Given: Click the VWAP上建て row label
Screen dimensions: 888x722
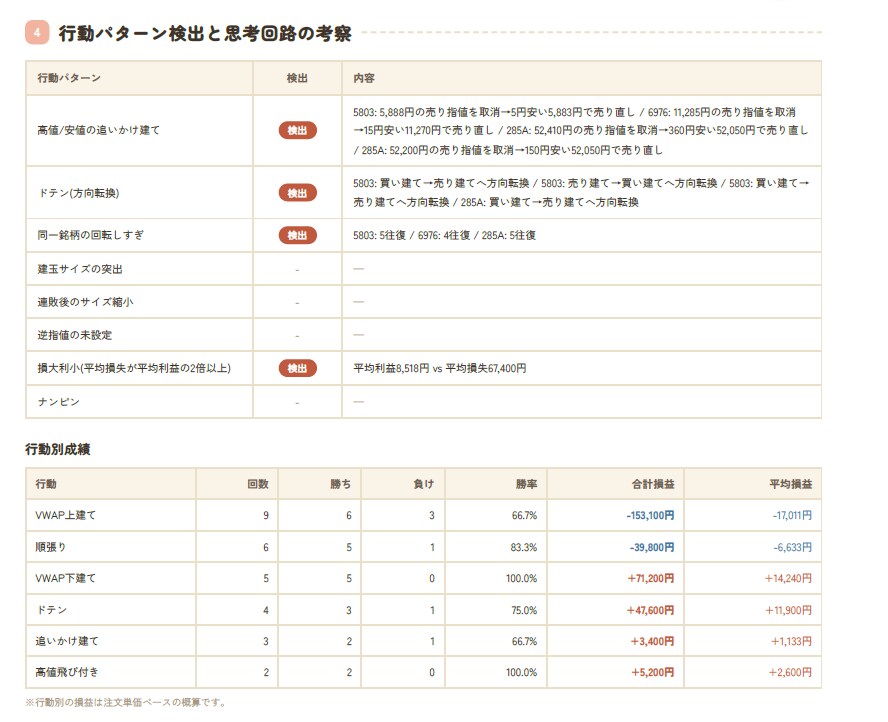Looking at the screenshot, I should [x=66, y=515].
